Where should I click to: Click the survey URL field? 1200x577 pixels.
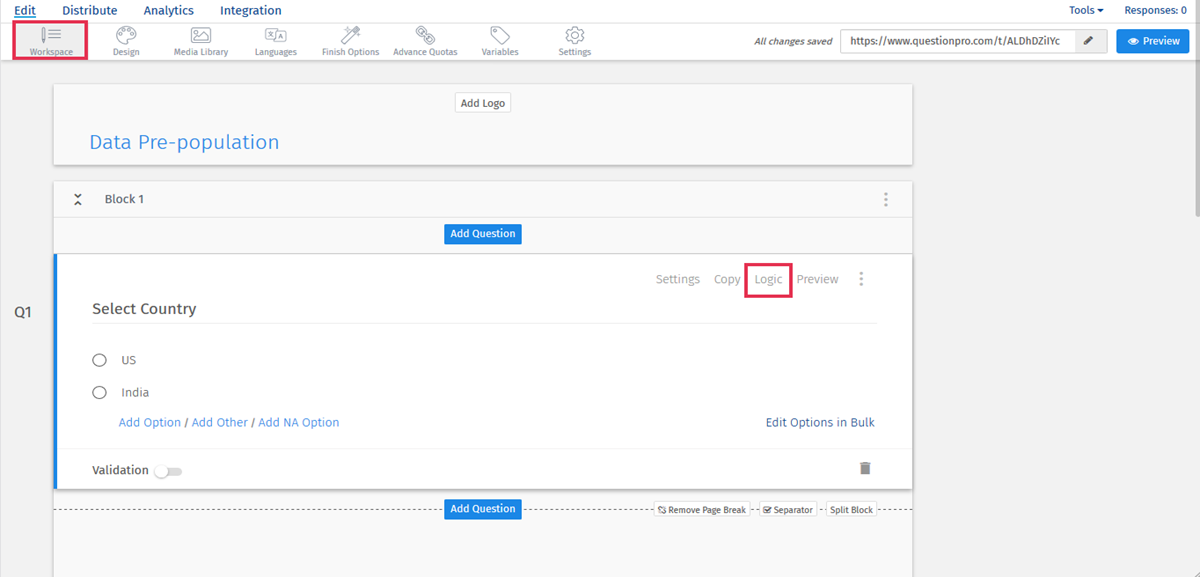tap(956, 41)
